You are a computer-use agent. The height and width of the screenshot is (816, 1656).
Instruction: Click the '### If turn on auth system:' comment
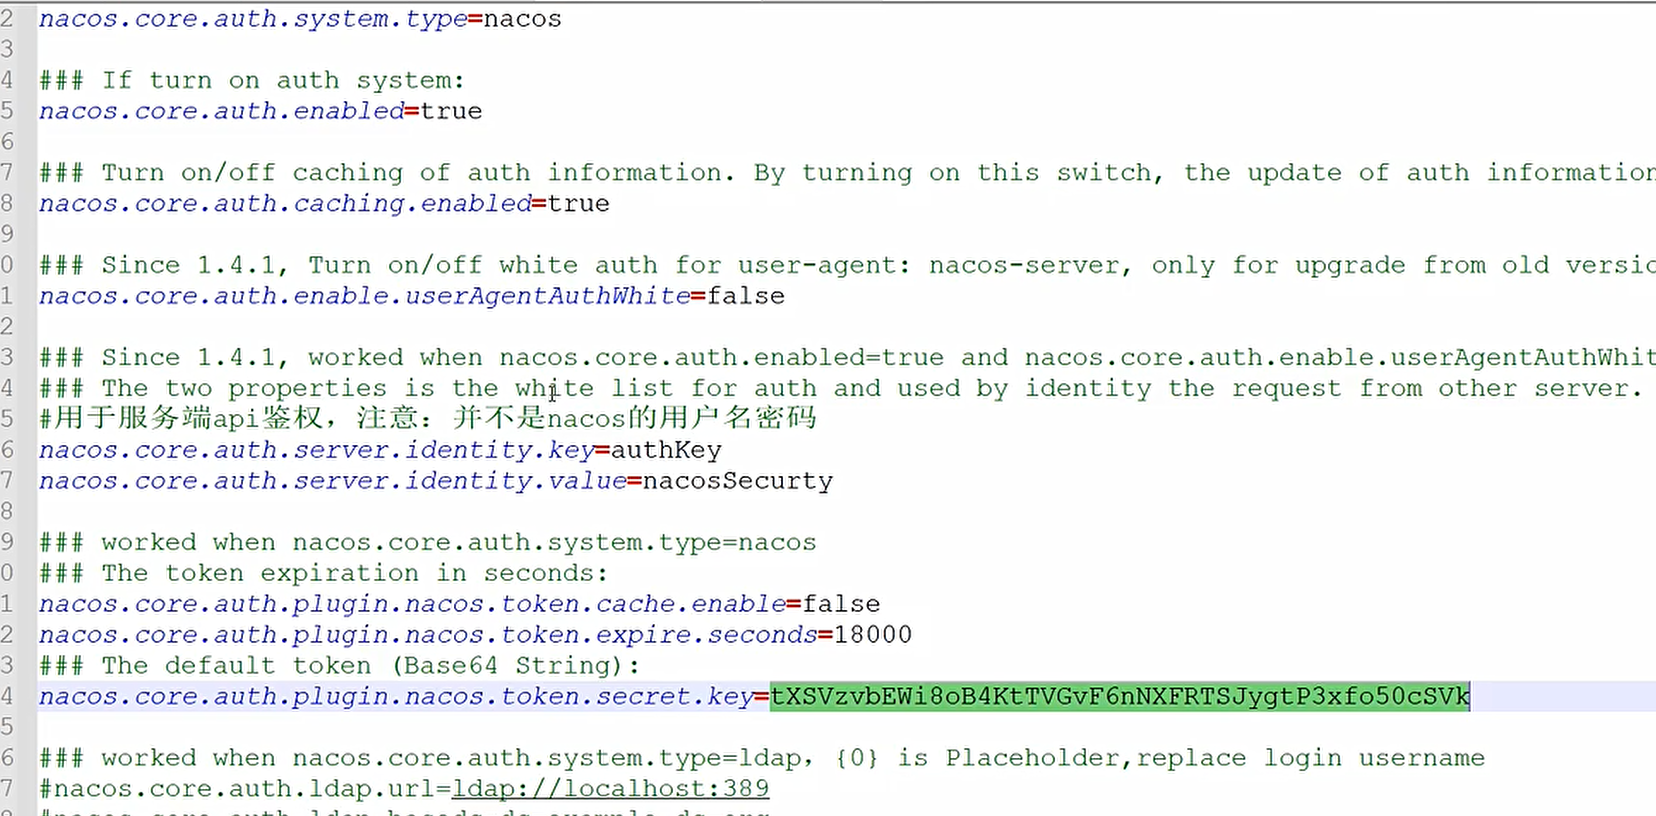tap(252, 80)
